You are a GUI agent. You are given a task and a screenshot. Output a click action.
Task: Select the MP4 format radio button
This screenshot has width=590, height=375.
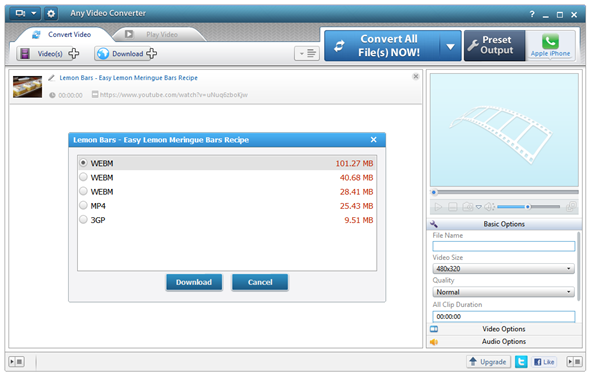click(x=83, y=205)
